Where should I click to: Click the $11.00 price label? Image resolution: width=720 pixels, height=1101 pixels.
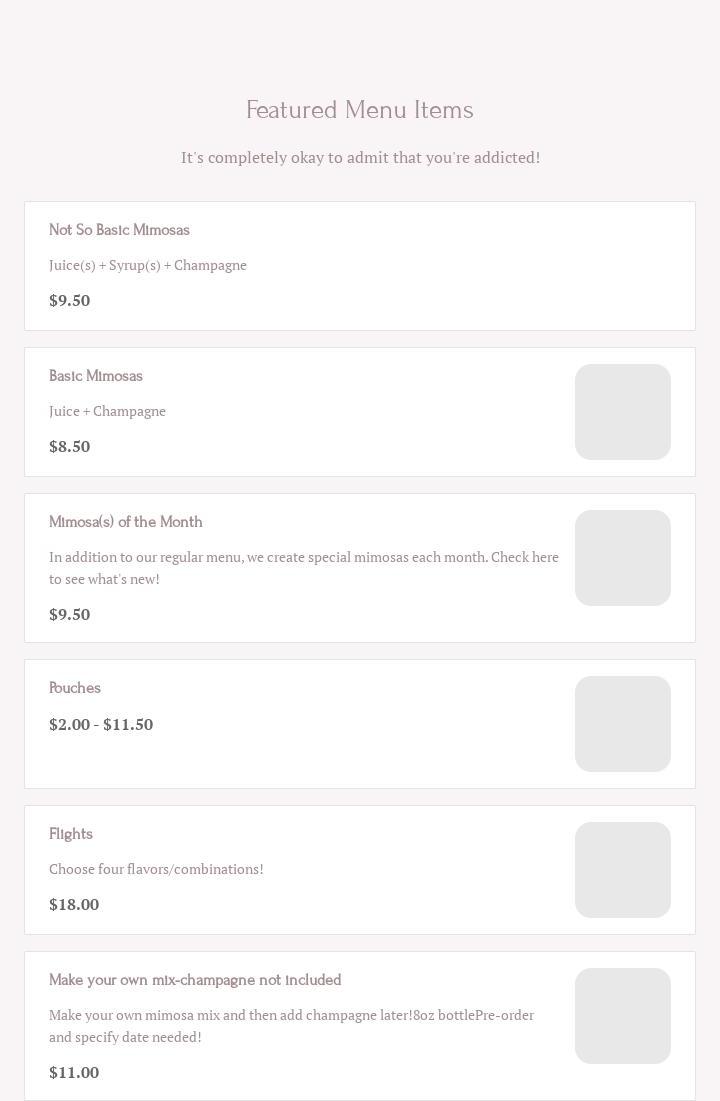click(x=74, y=1072)
